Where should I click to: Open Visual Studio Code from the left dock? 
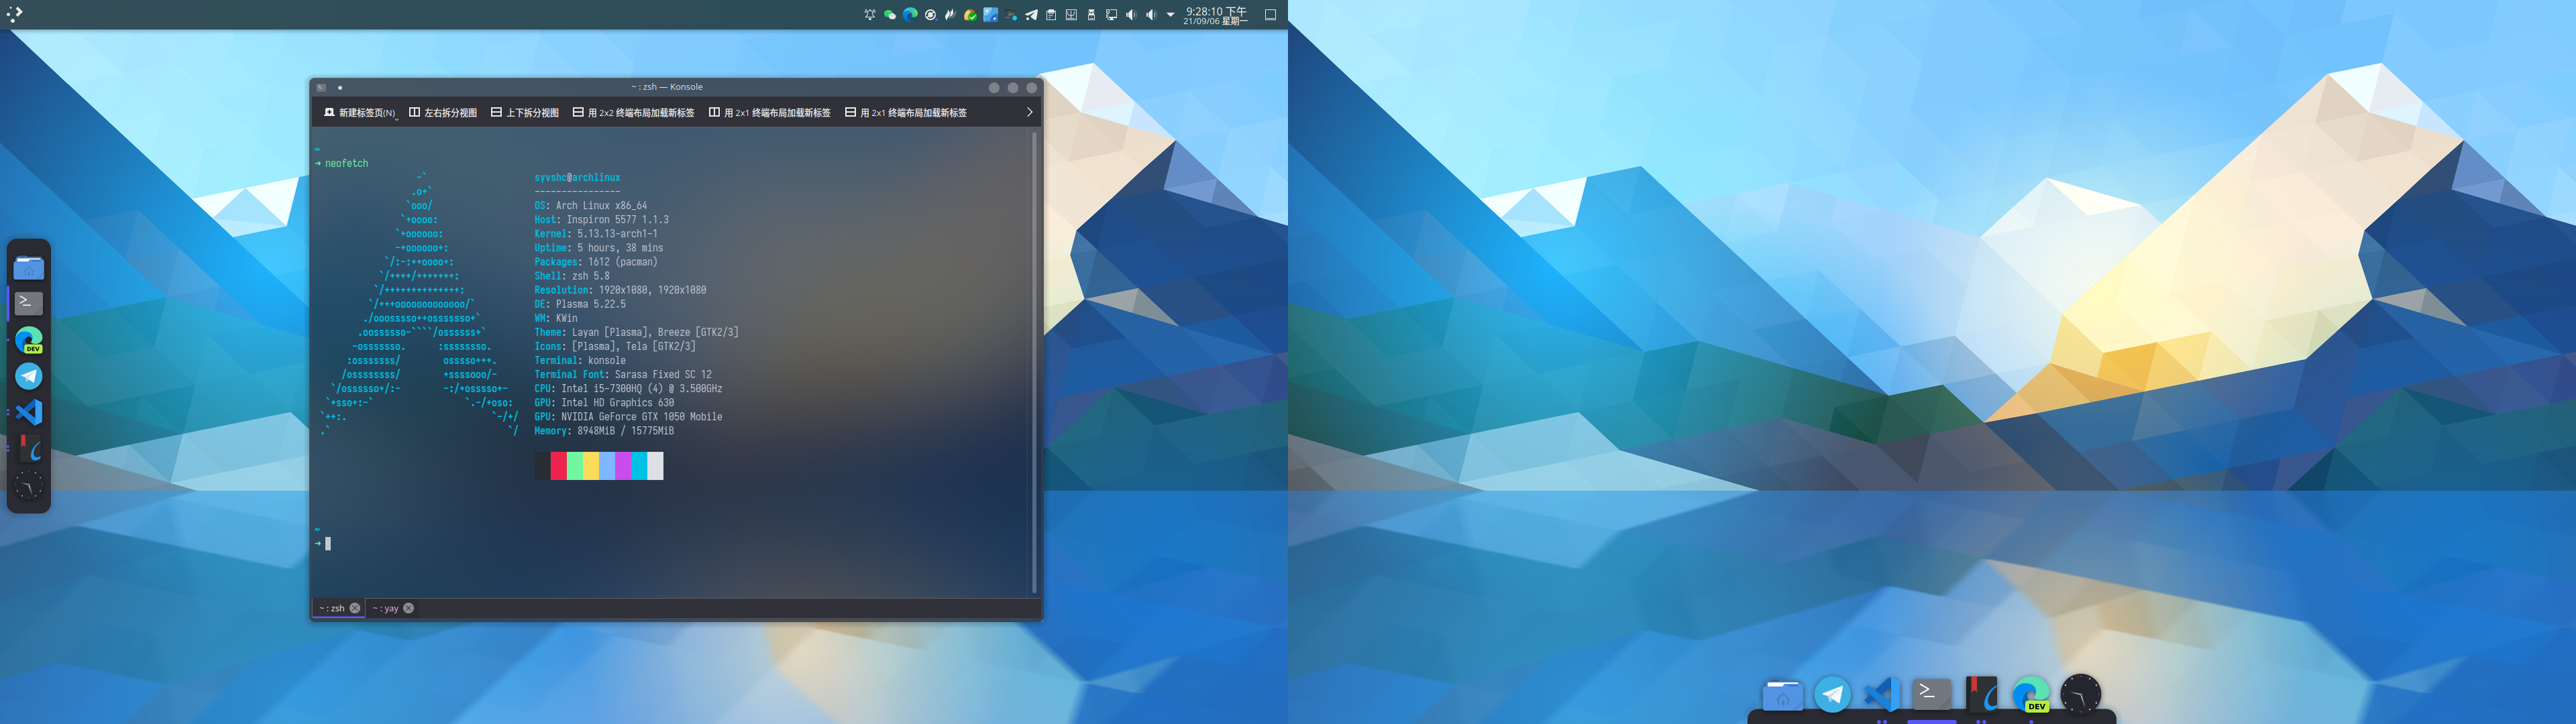point(29,412)
